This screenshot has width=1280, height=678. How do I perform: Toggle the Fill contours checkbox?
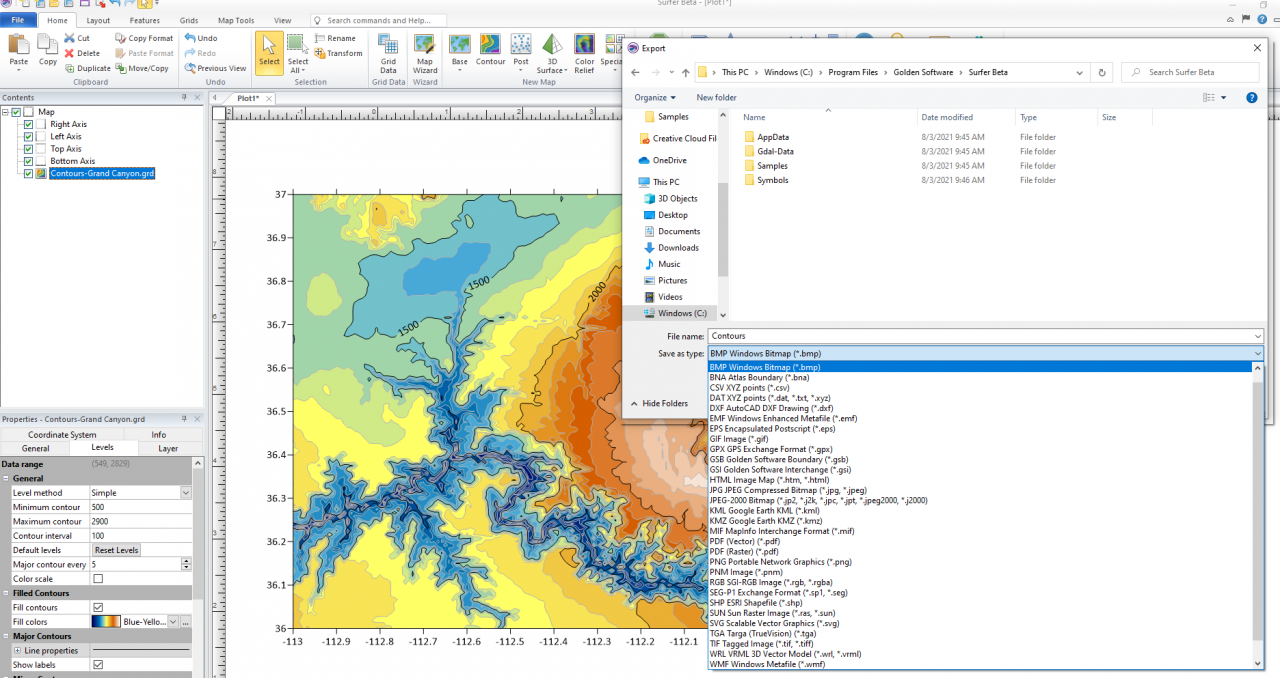(98, 607)
